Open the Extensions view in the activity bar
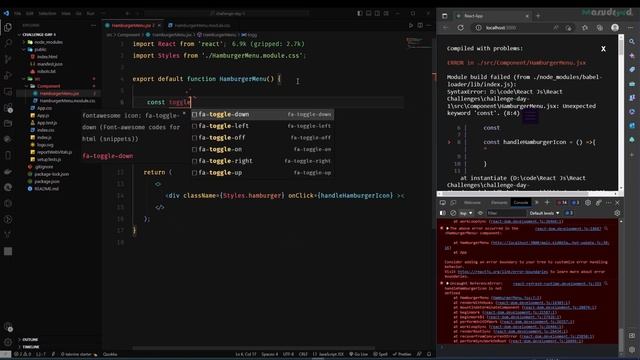The height and width of the screenshot is (360, 640). [x=8, y=108]
